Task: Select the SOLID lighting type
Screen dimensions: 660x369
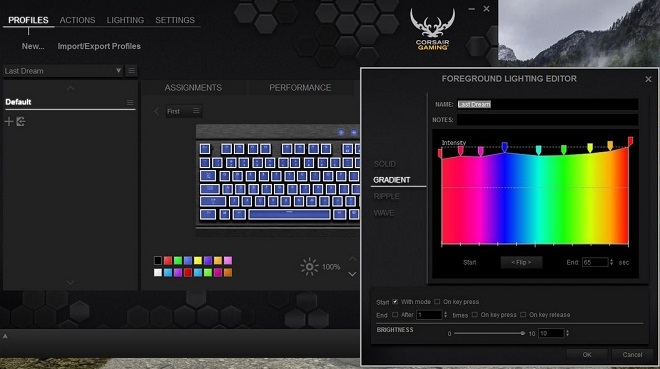Action: pos(385,164)
